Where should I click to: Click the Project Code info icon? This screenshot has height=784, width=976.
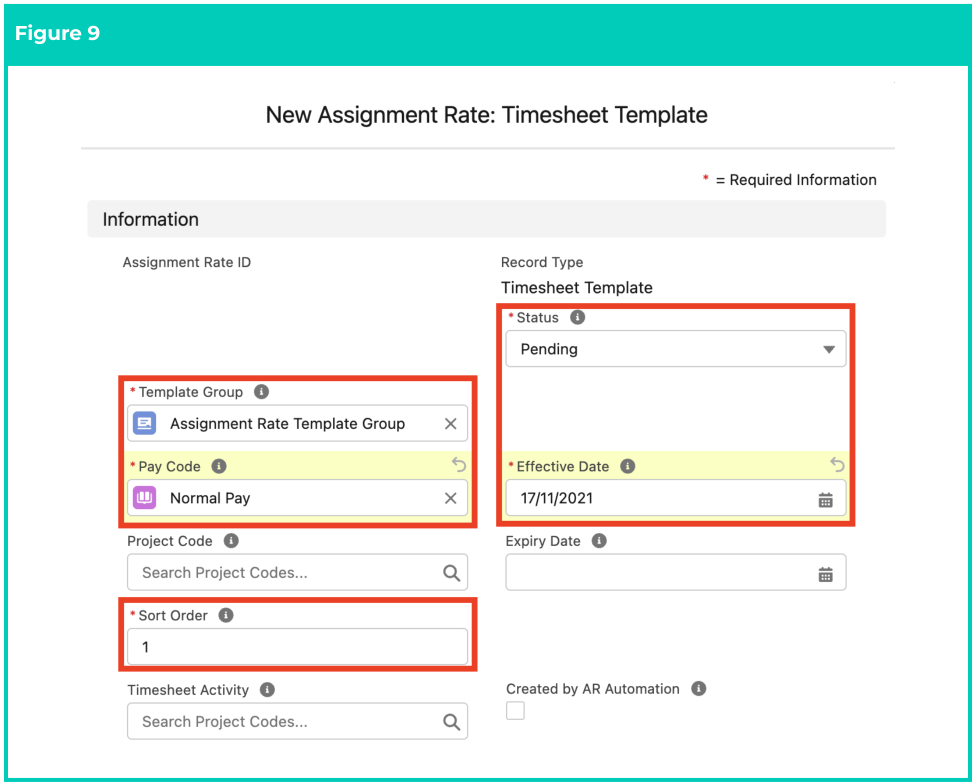(231, 541)
